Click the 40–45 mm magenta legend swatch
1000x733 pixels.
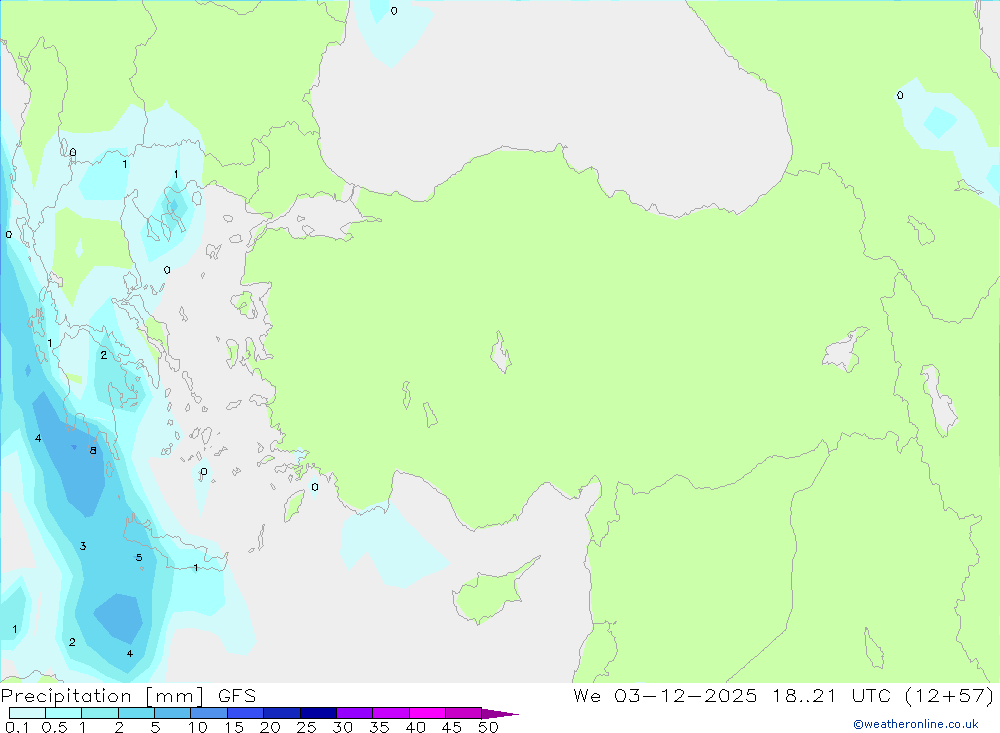pyautogui.click(x=427, y=713)
